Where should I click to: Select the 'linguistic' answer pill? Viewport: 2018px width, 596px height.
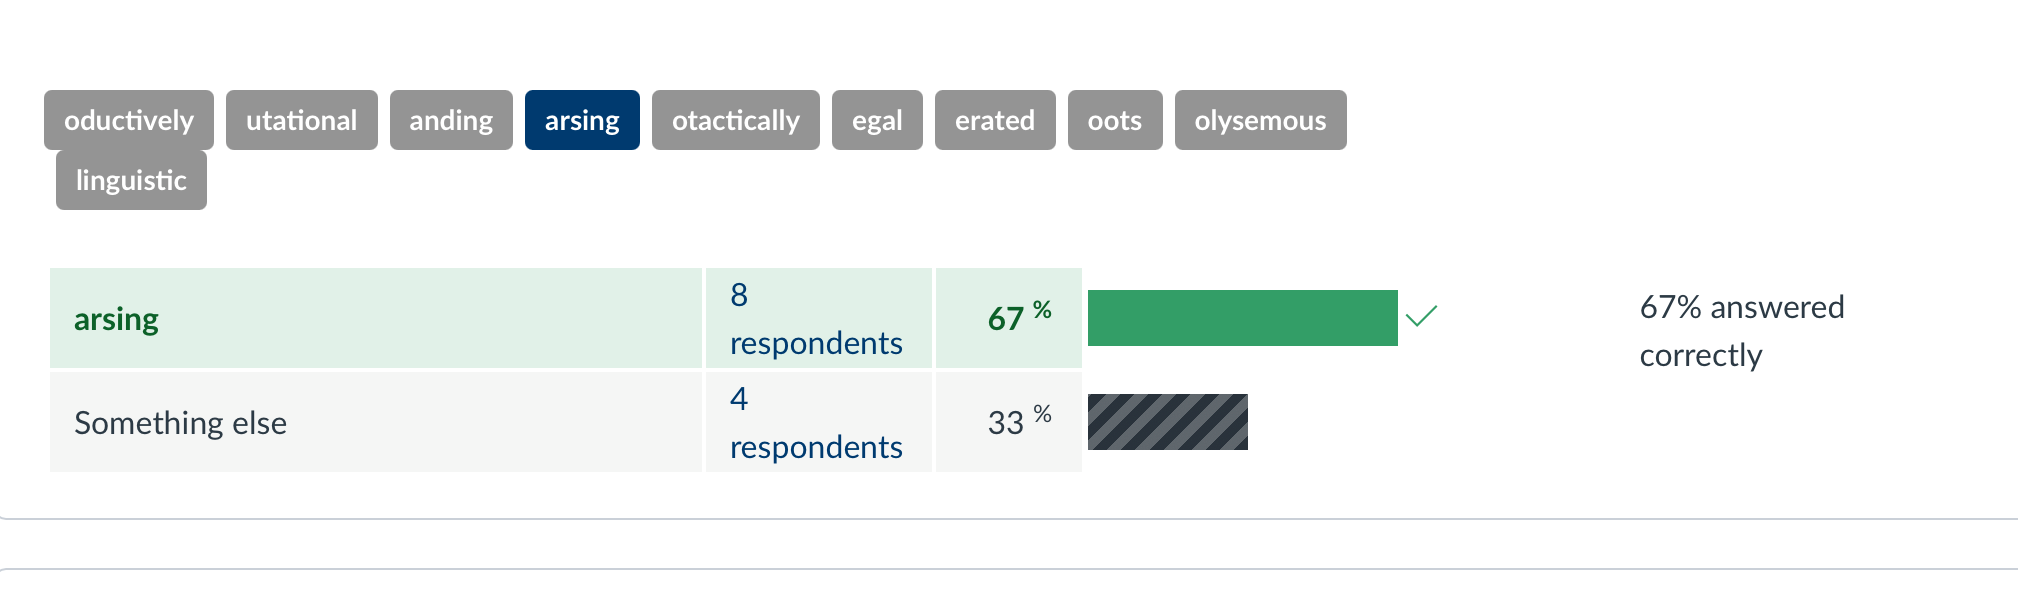[131, 180]
